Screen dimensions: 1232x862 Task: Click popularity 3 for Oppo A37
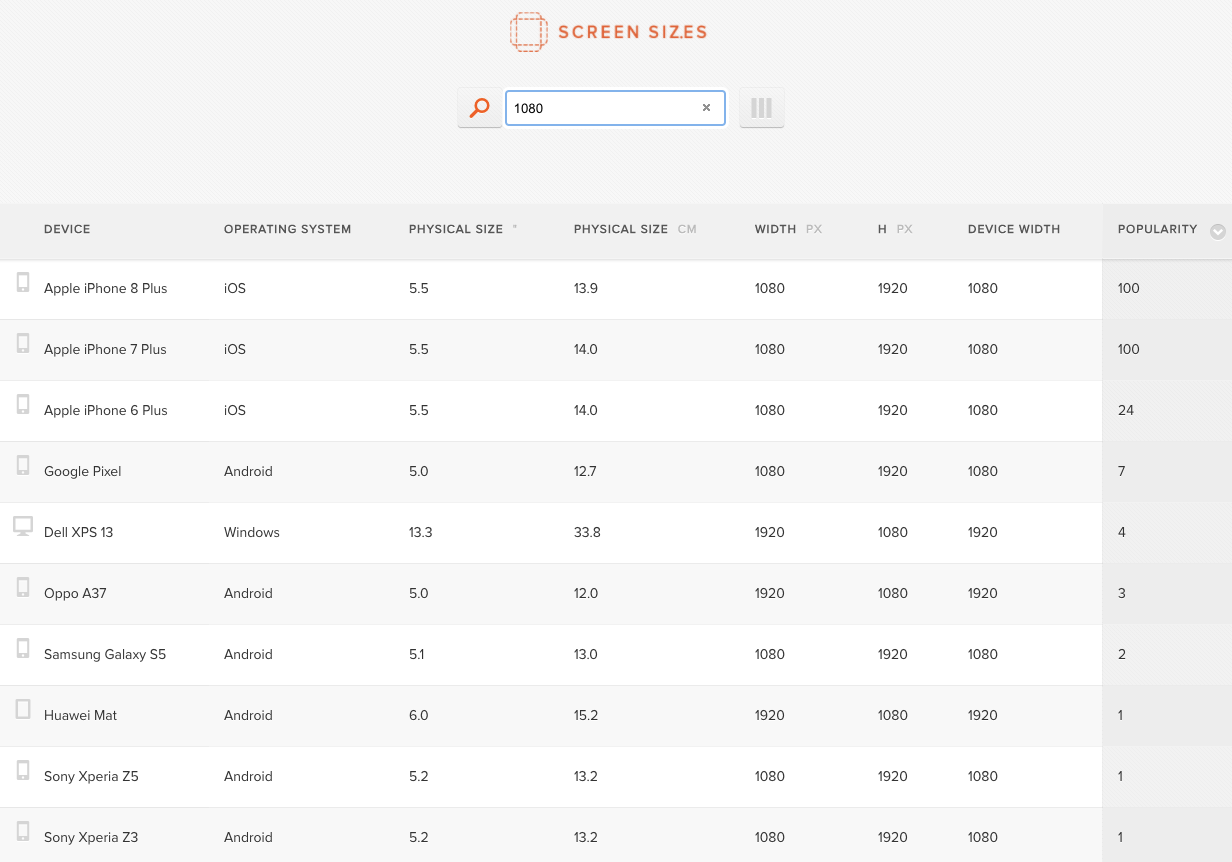[x=1122, y=593]
